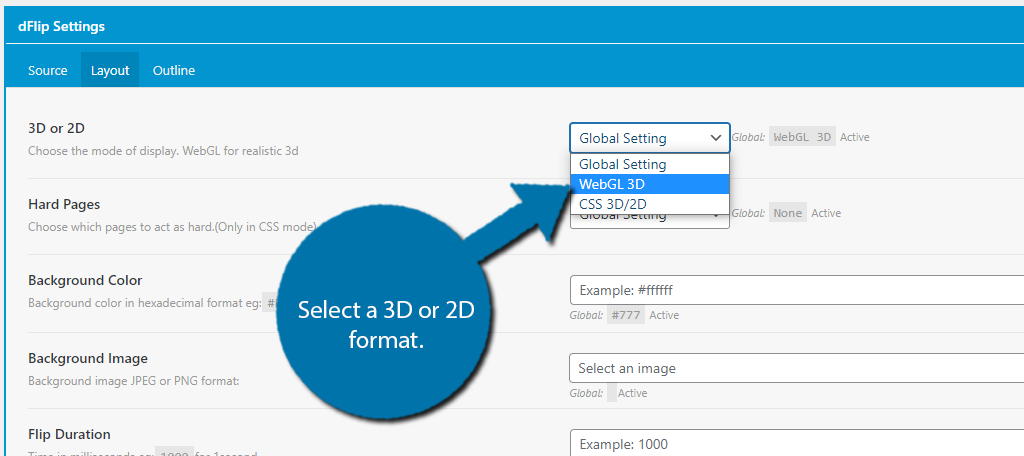Click the Flip Duration label

[x=69, y=434]
